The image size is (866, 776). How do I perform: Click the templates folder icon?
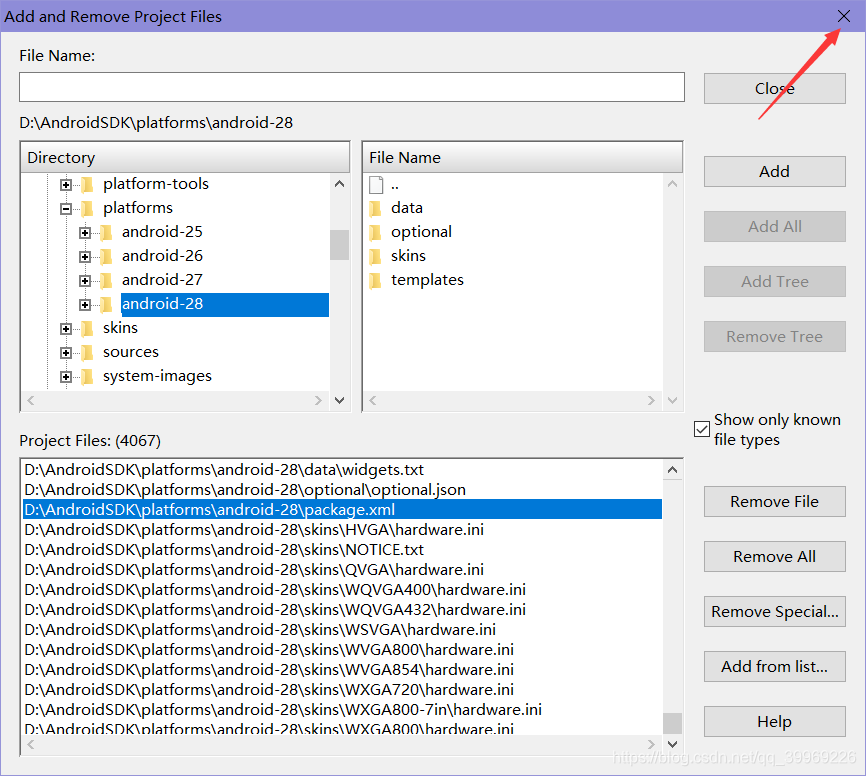pos(375,280)
